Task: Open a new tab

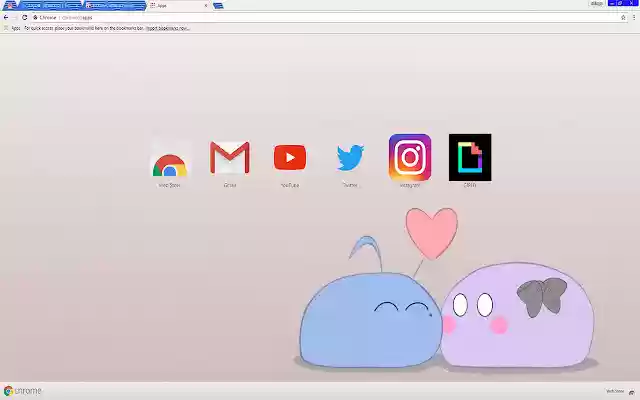Action: (218, 6)
